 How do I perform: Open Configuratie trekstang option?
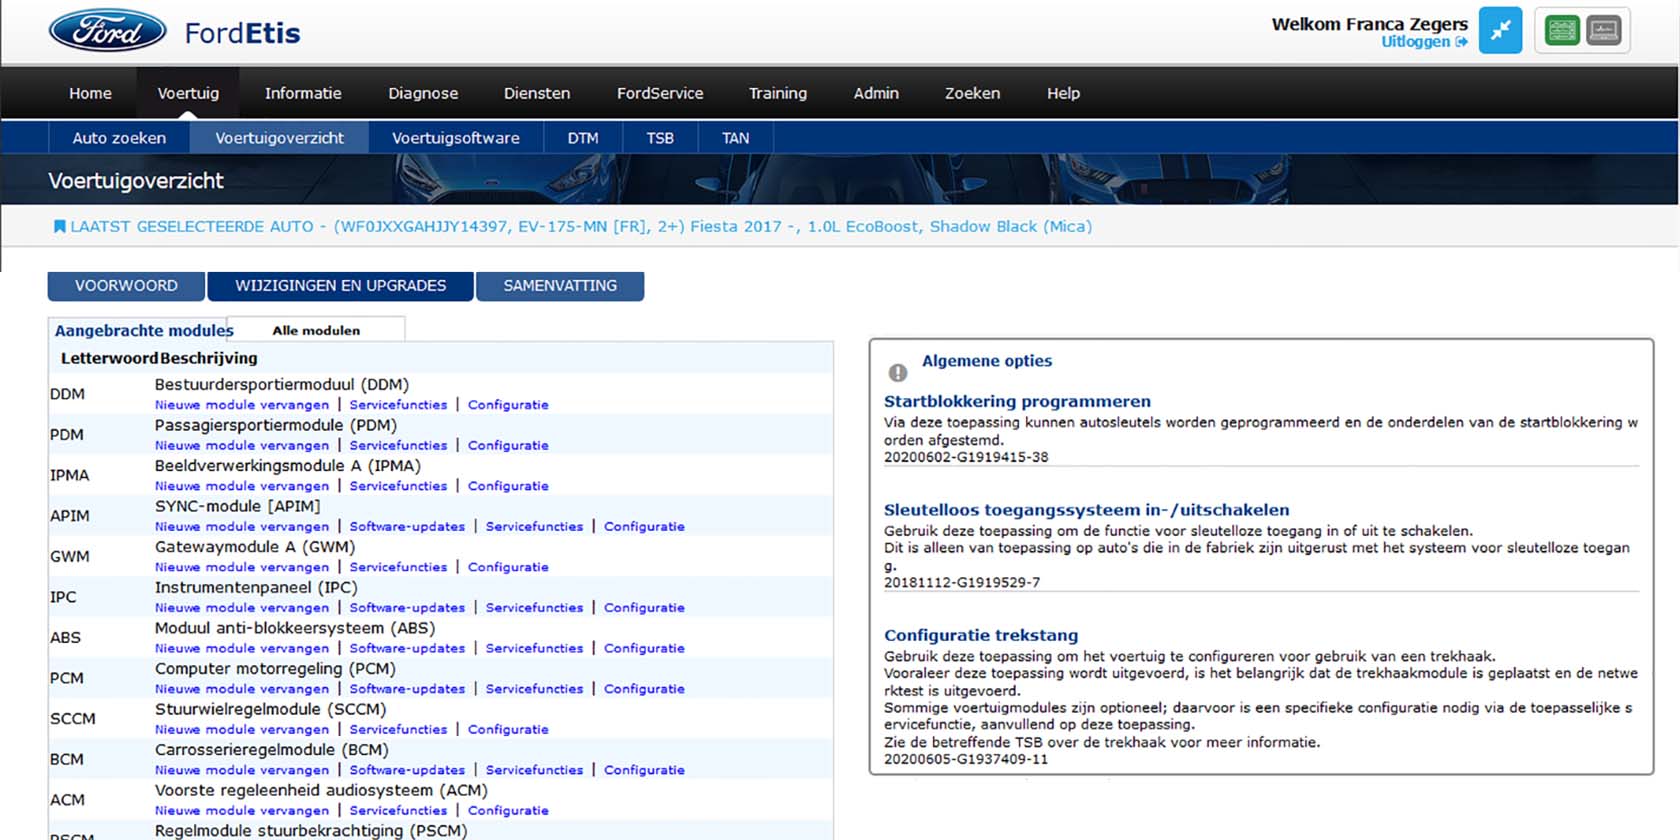coord(981,636)
